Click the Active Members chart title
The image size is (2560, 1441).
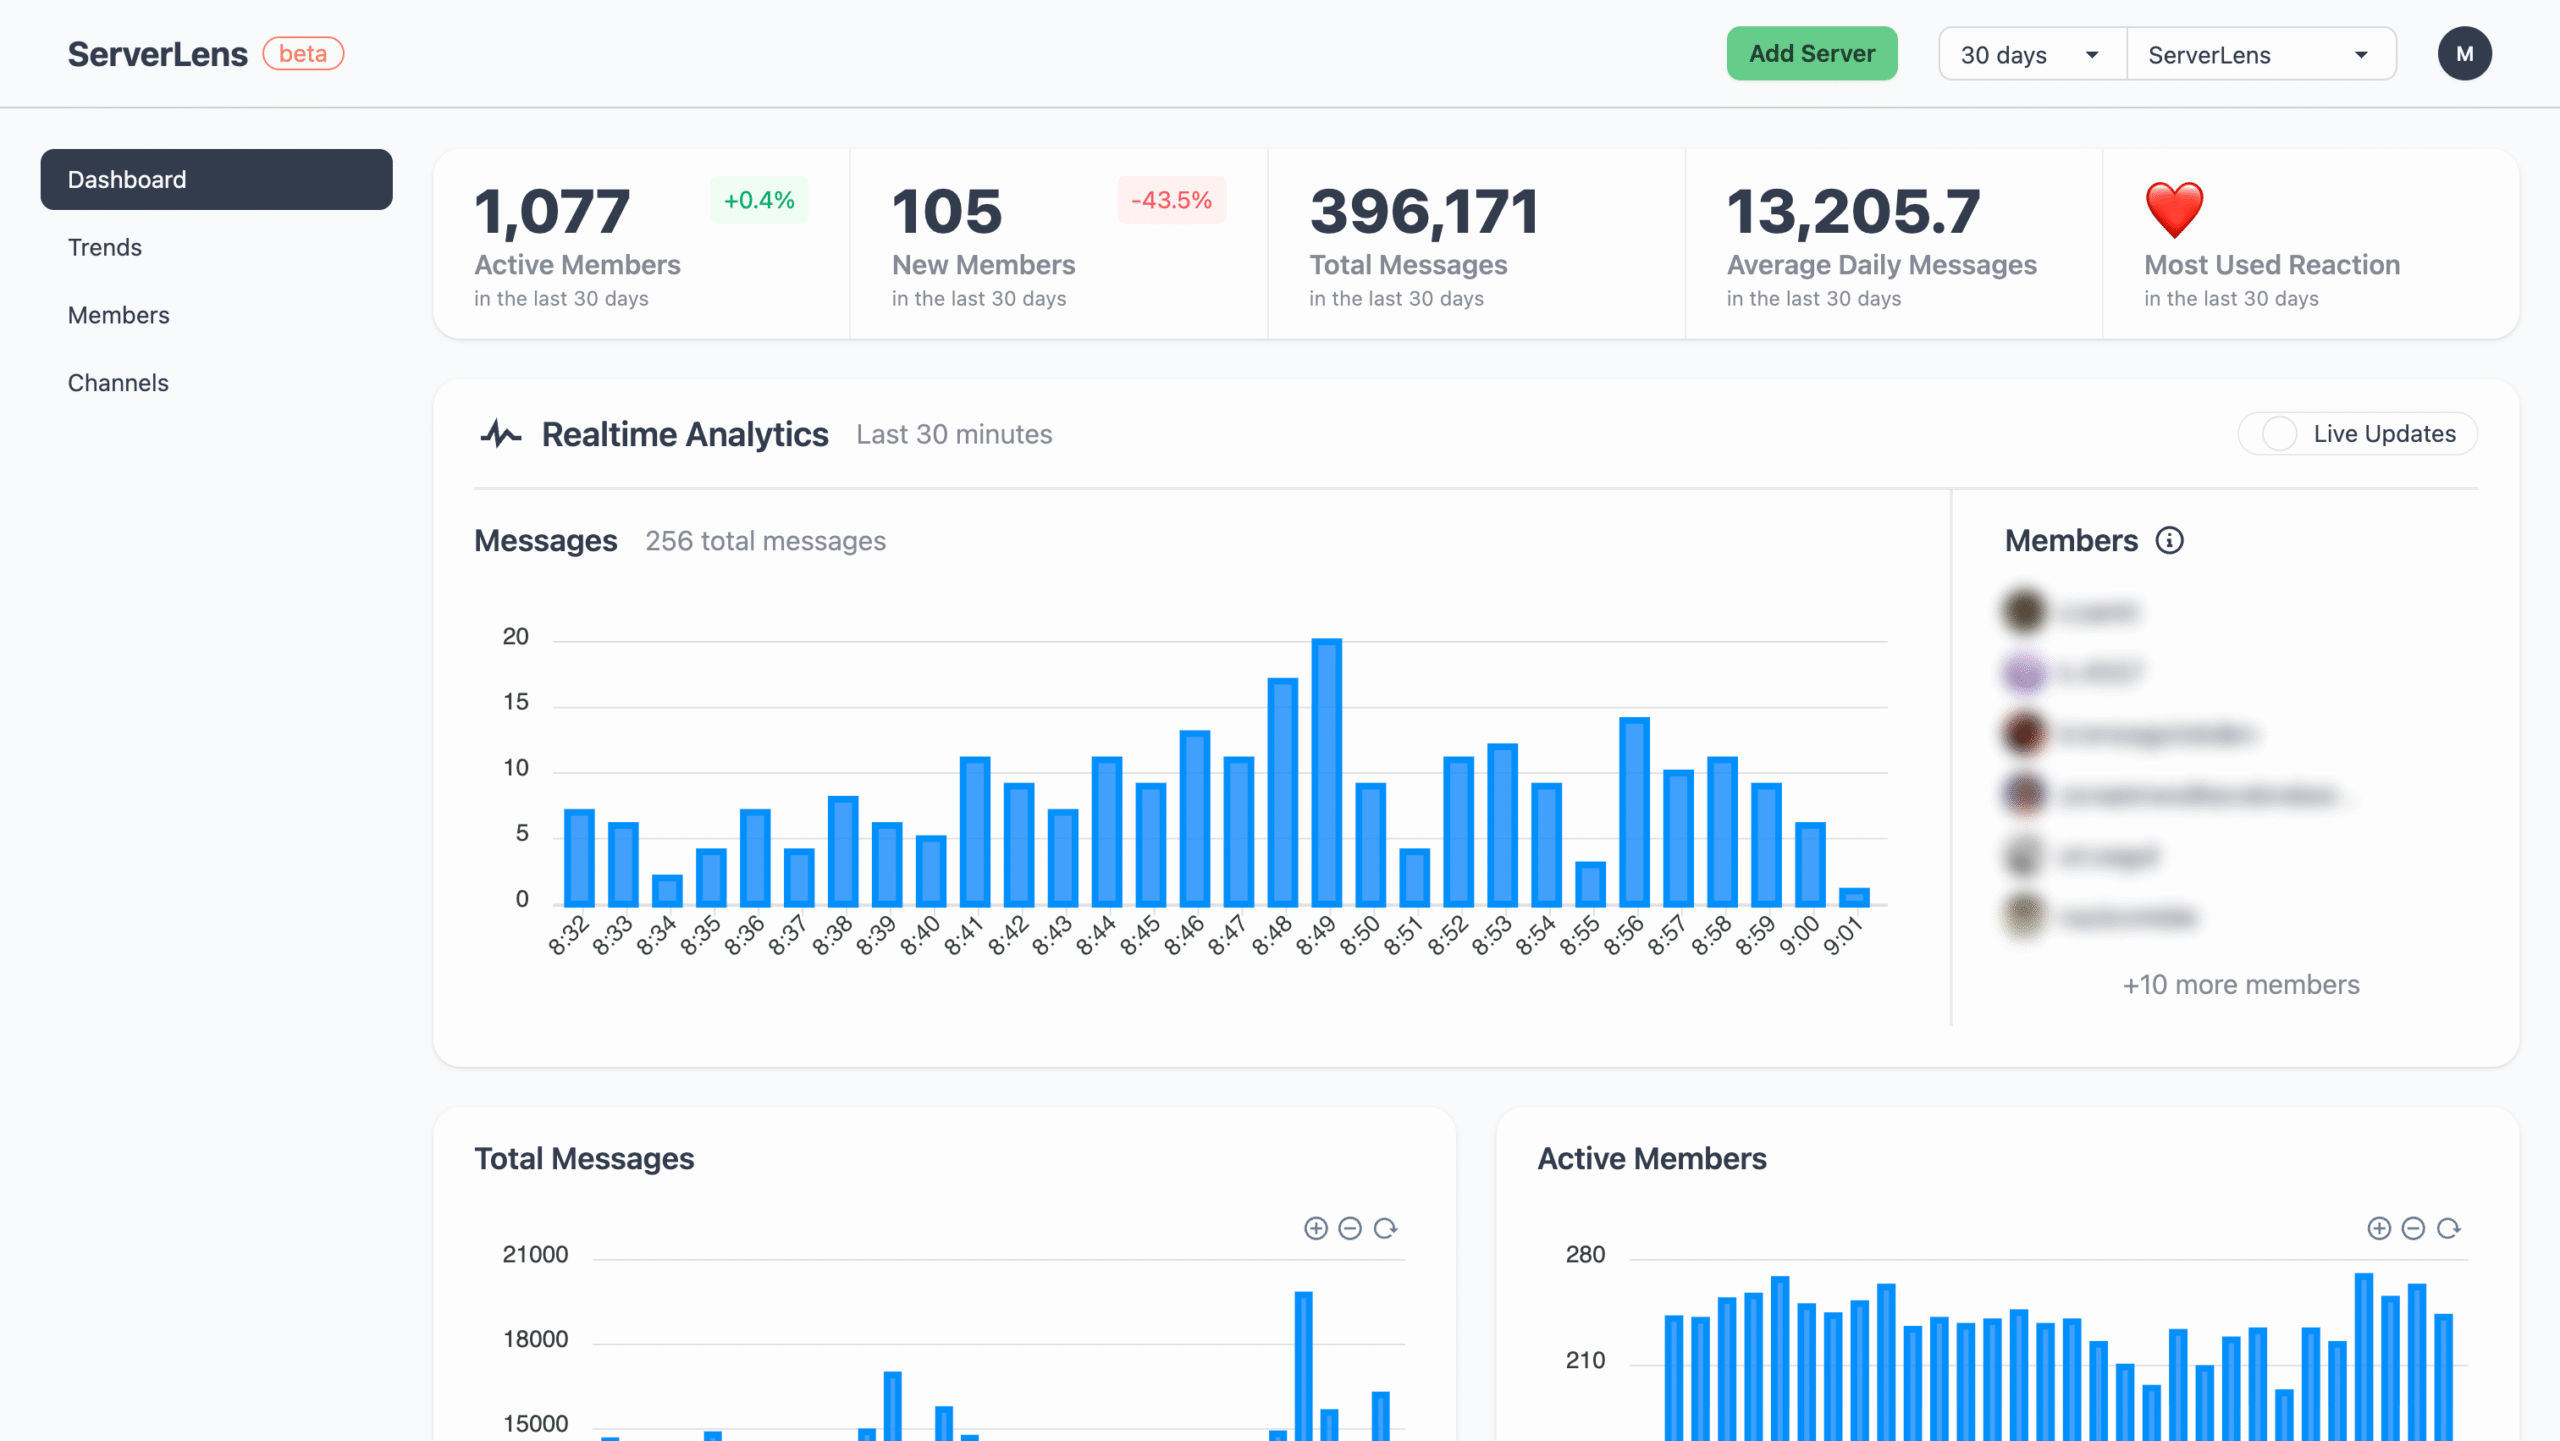click(x=1652, y=1159)
